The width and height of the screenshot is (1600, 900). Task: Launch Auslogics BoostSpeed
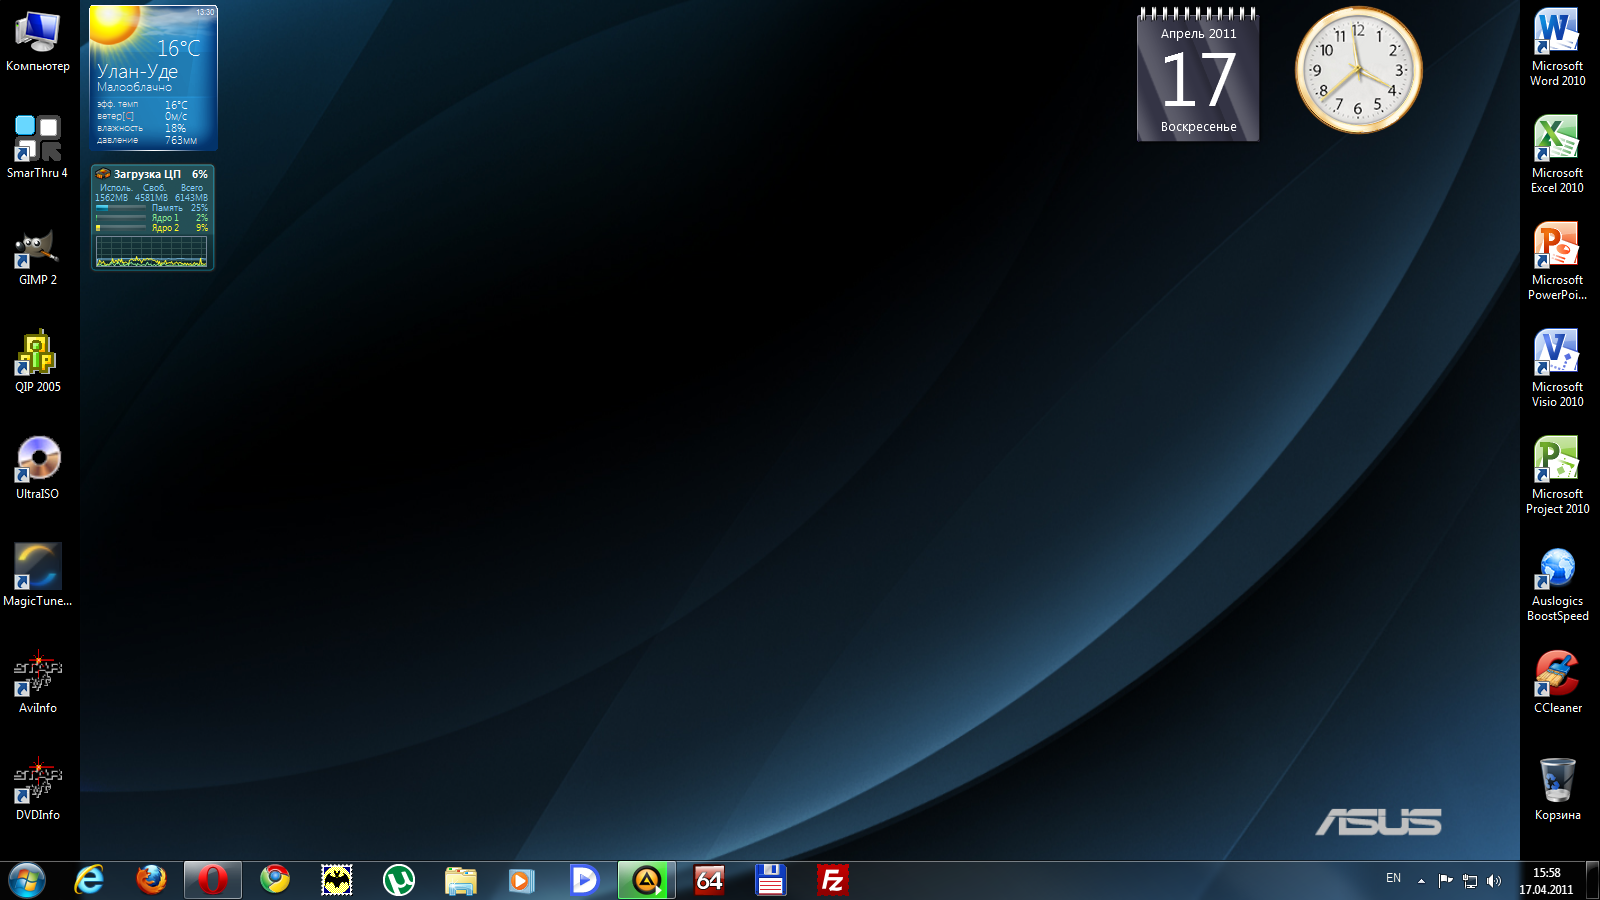(1557, 583)
